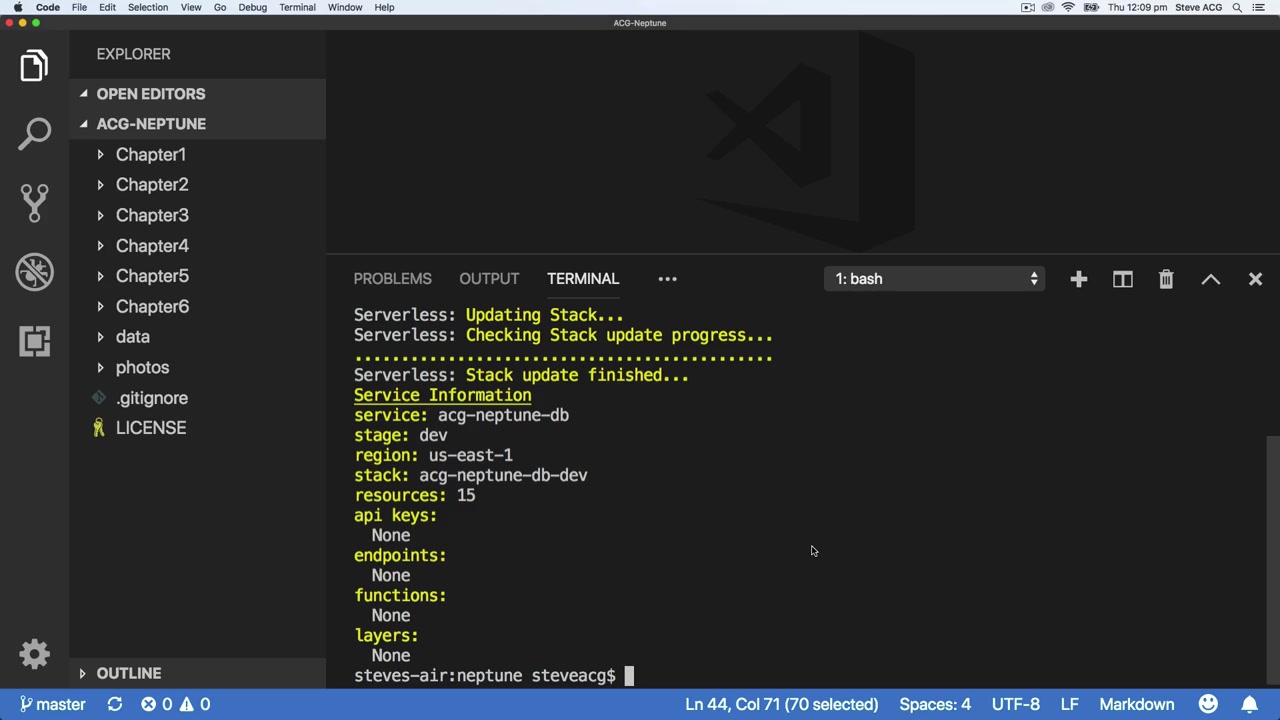This screenshot has height=720, width=1280.
Task: Switch to the OUTPUT tab
Action: (x=489, y=279)
